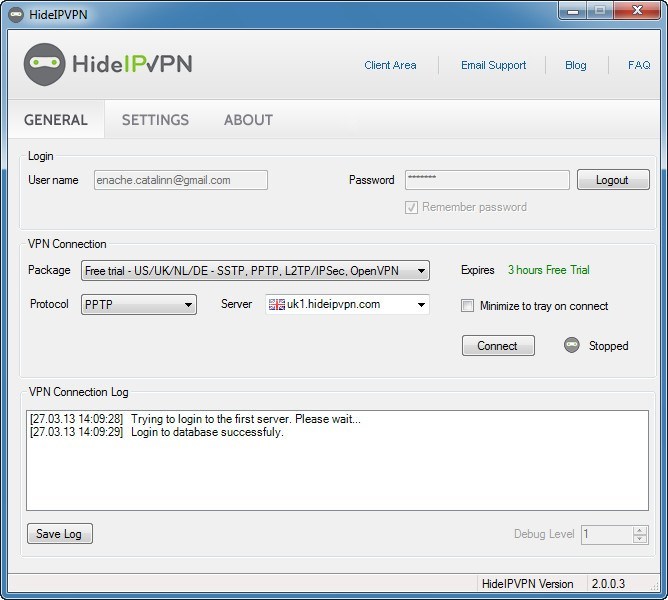
Task: Open the FAQ link
Action: pyautogui.click(x=639, y=65)
